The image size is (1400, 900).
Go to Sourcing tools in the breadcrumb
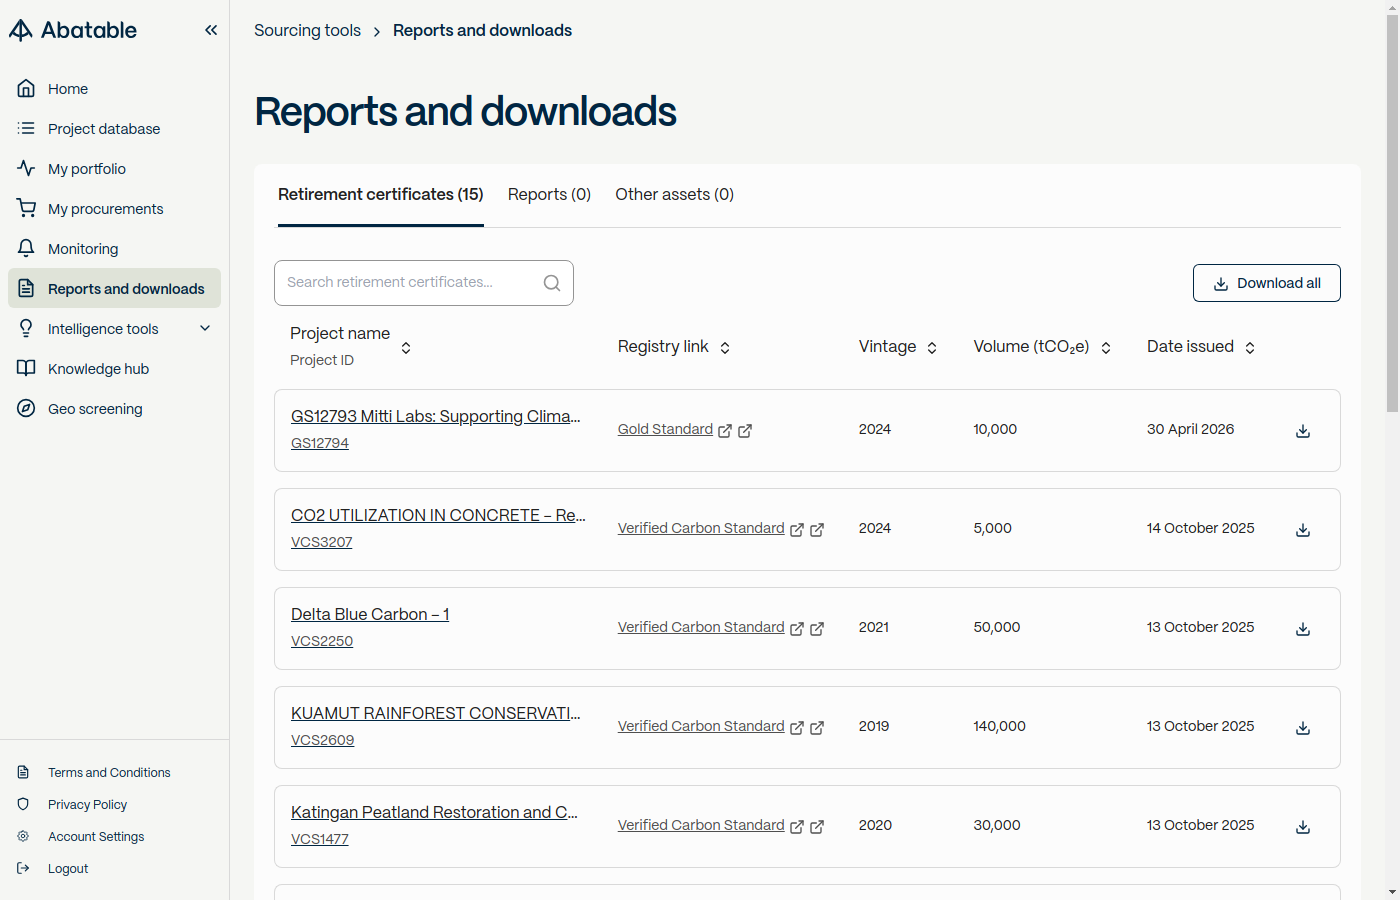[x=307, y=30]
